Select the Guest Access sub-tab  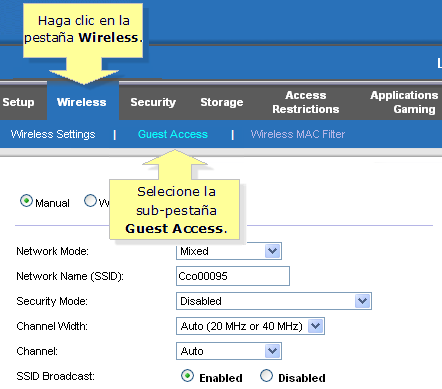[173, 134]
